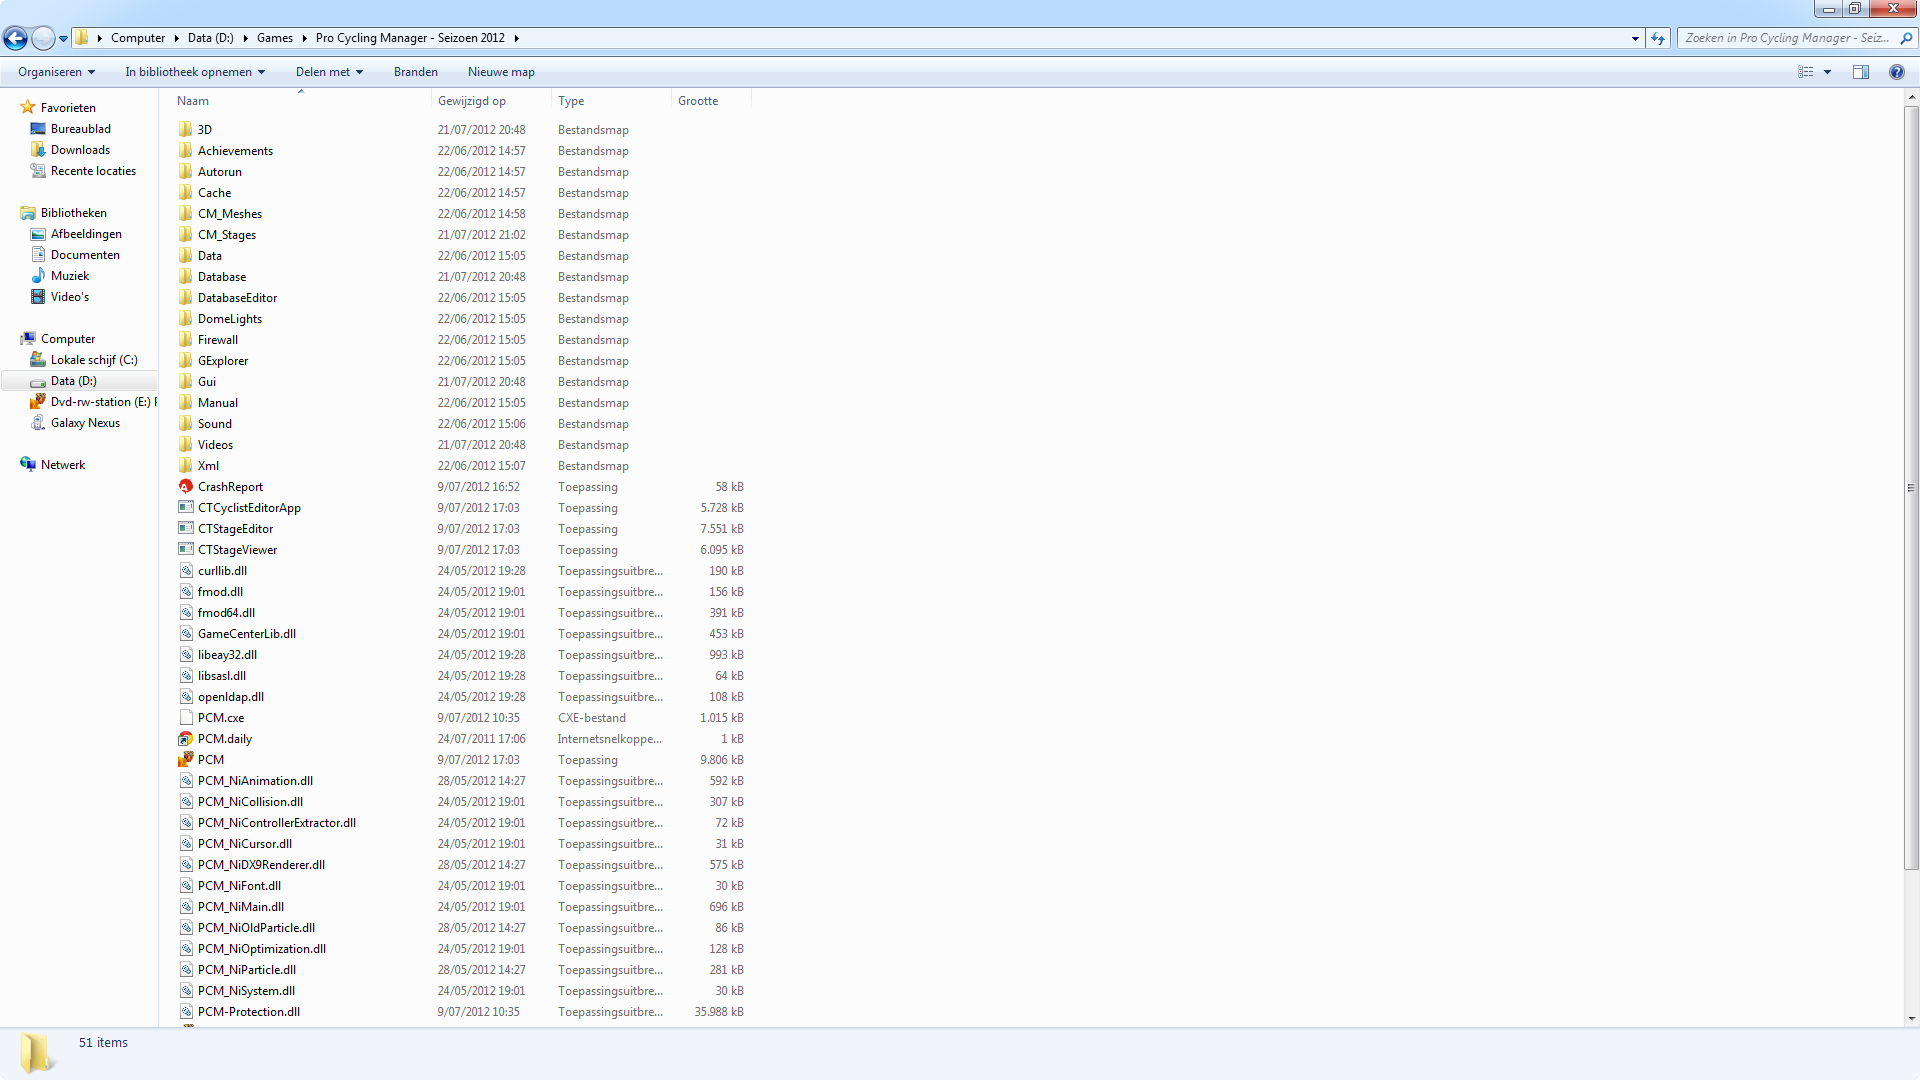
Task: Click the back navigation arrow
Action: tap(15, 38)
